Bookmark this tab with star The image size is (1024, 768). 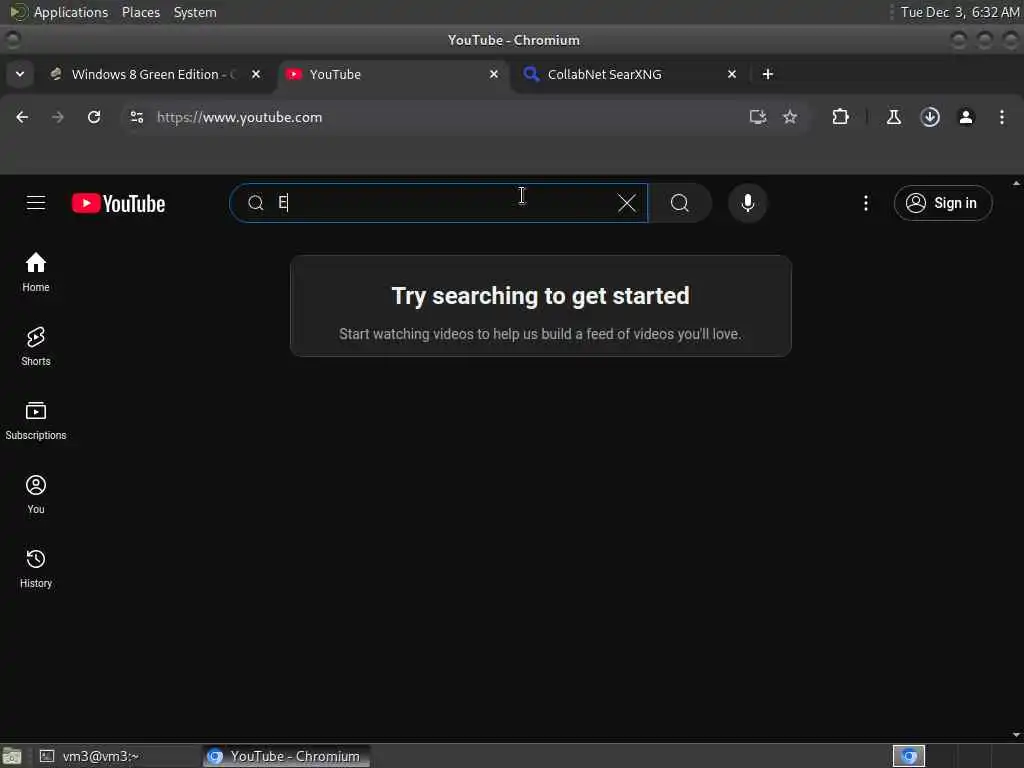click(790, 117)
